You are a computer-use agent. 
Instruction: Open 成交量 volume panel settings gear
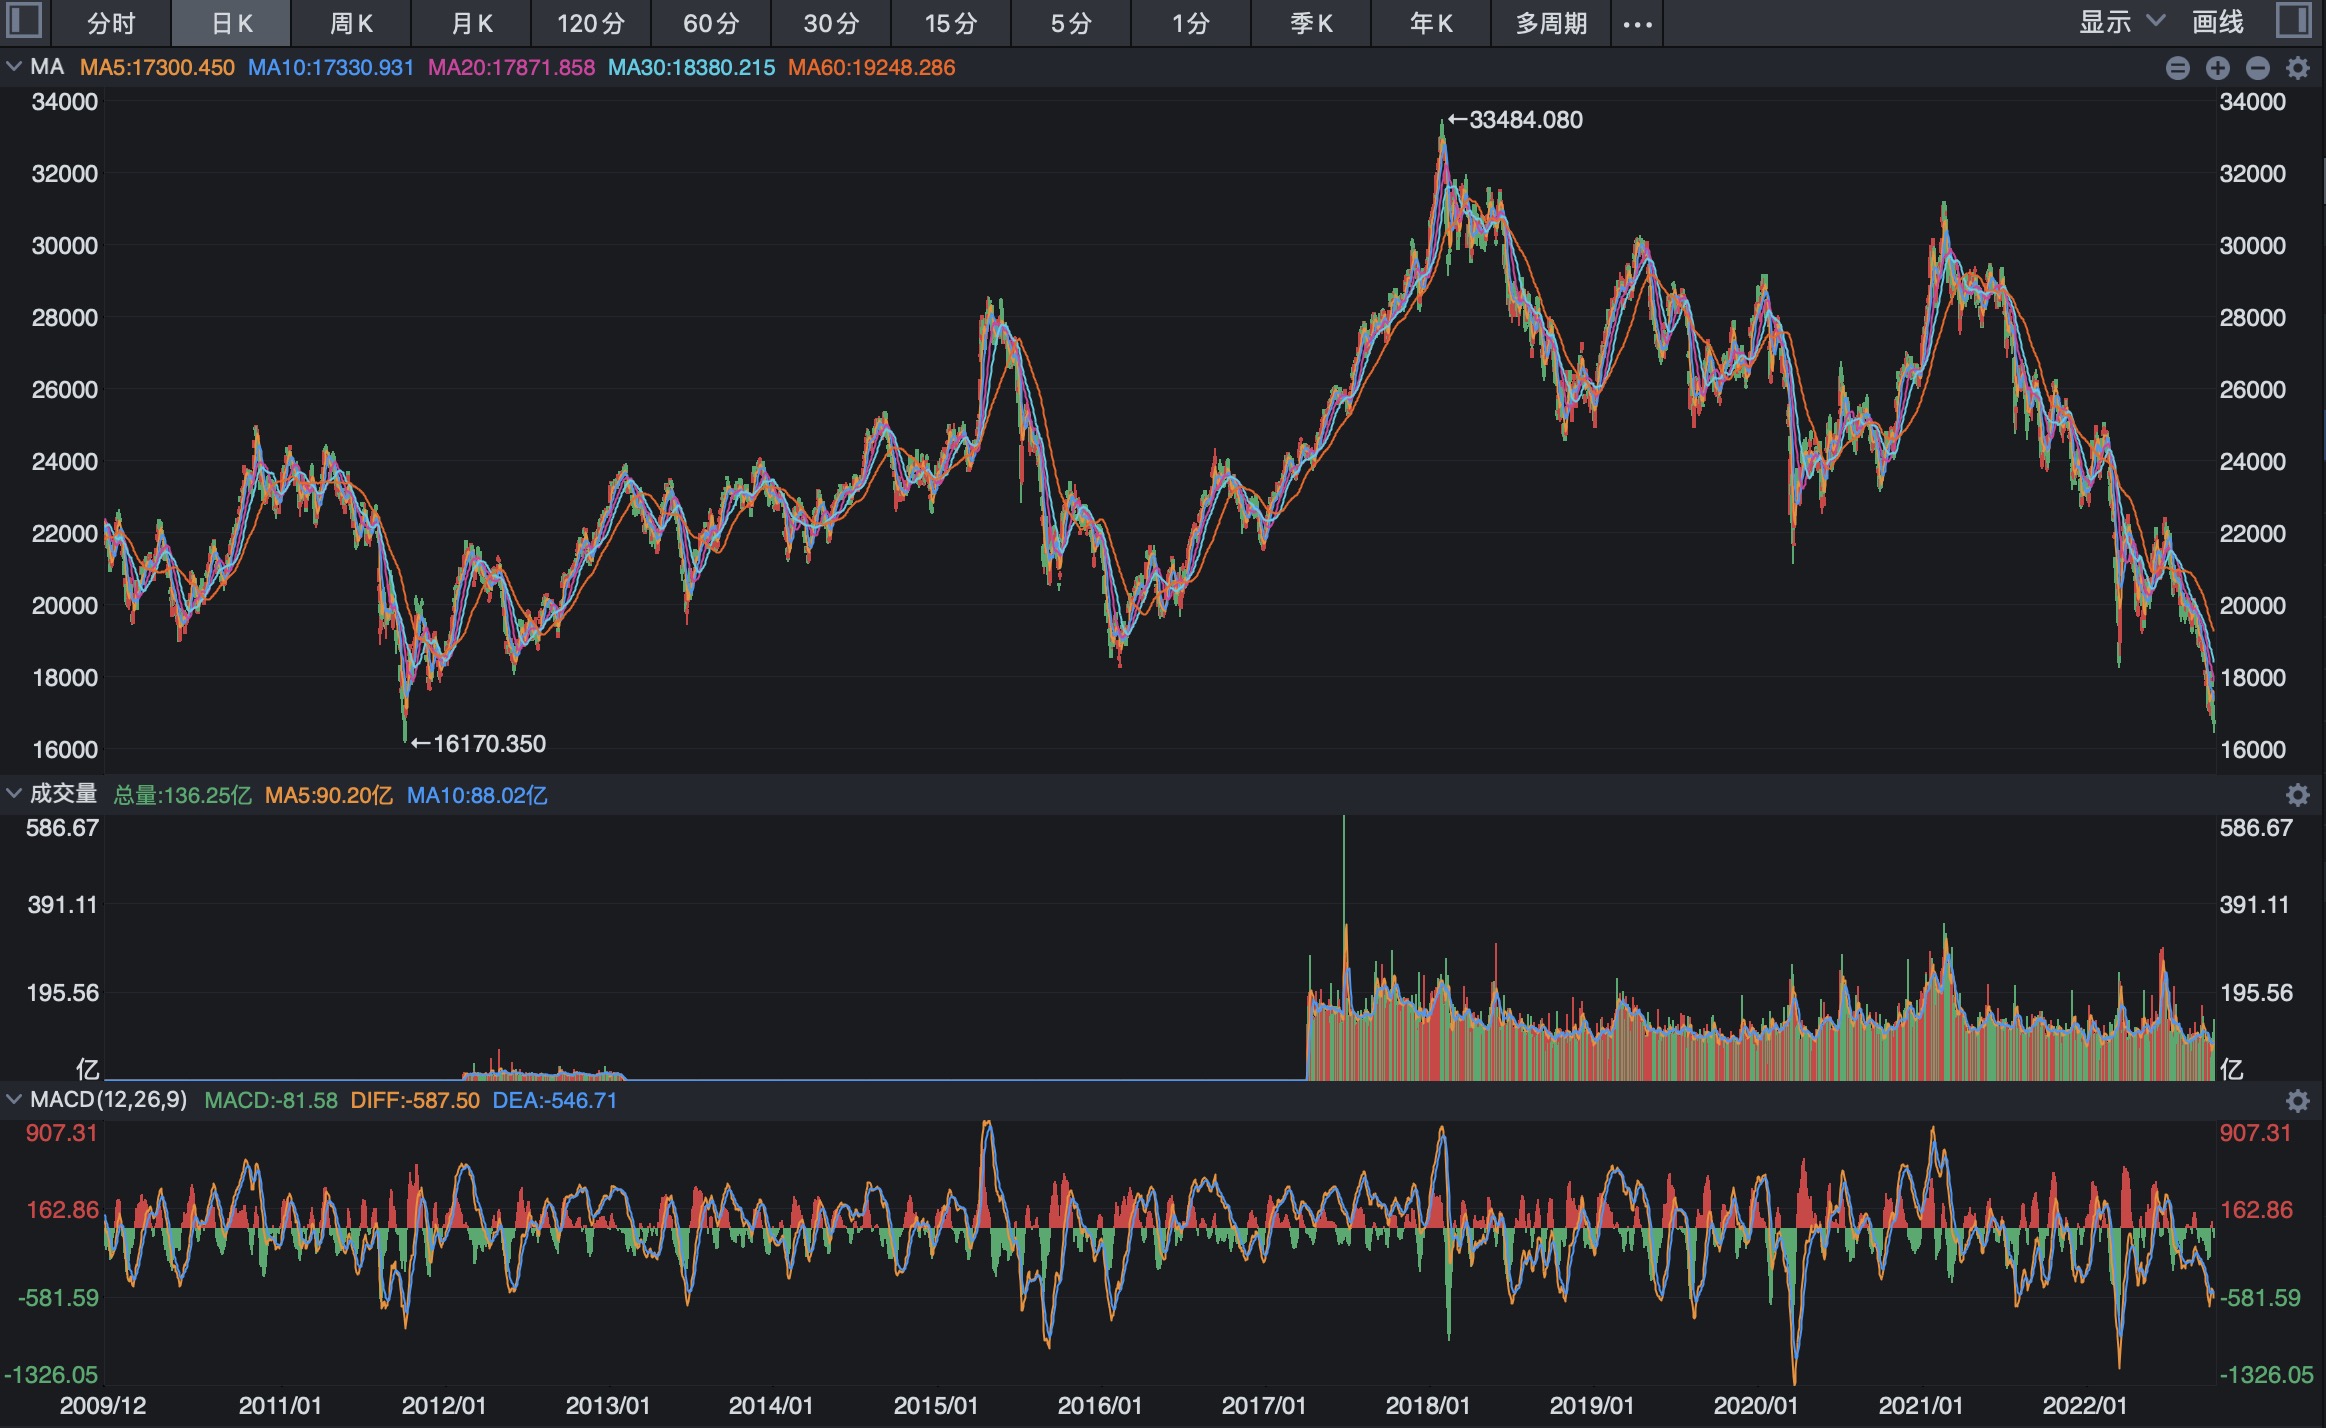tap(2298, 795)
